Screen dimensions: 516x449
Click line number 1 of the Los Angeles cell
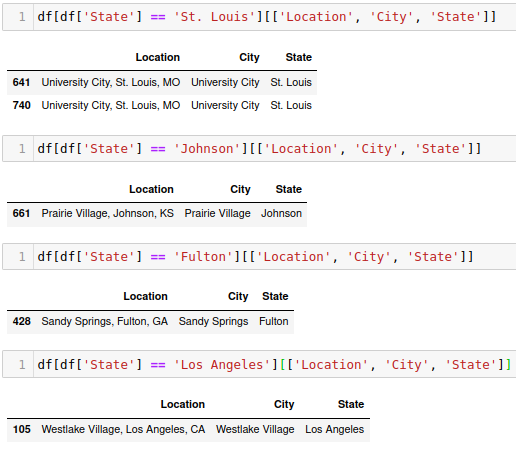pos(22,365)
